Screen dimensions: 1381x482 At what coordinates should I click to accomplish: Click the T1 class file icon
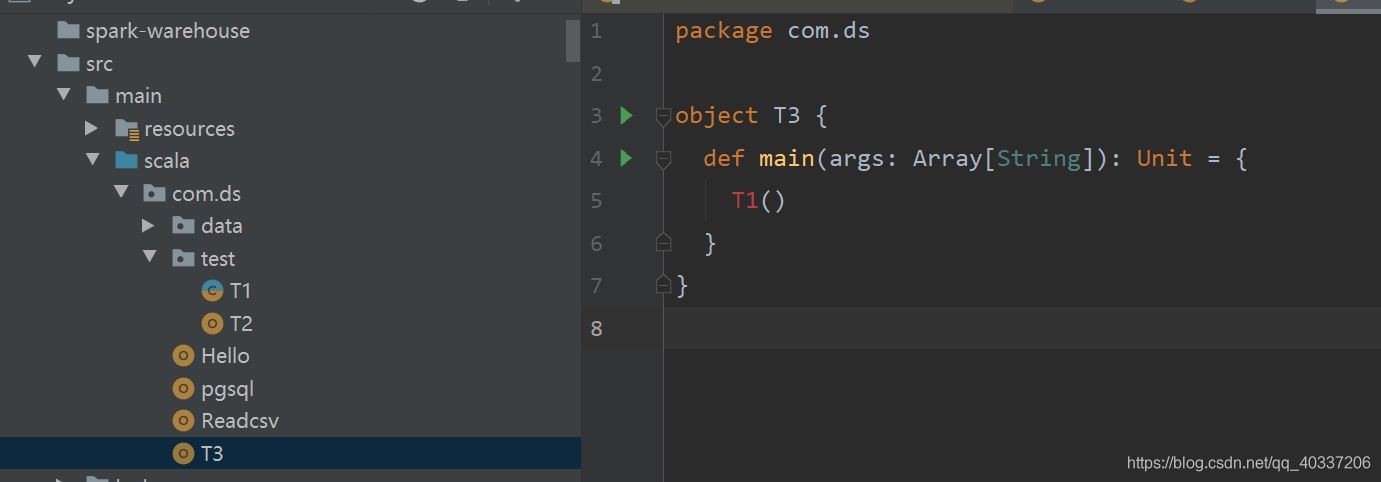[x=212, y=291]
